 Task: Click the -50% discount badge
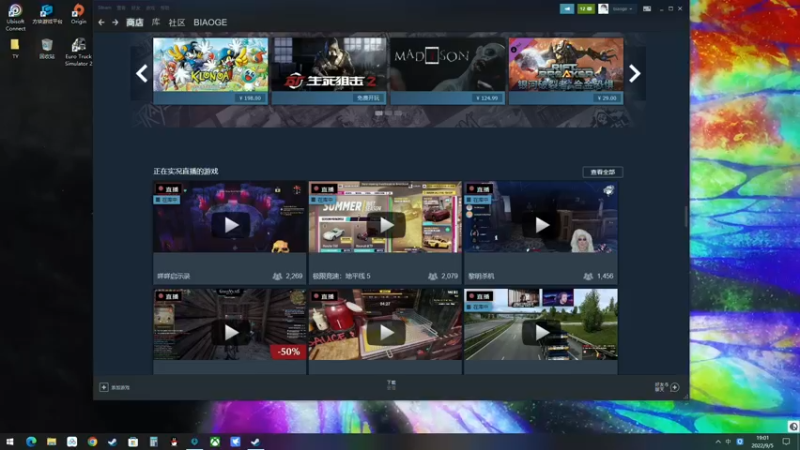coord(288,352)
